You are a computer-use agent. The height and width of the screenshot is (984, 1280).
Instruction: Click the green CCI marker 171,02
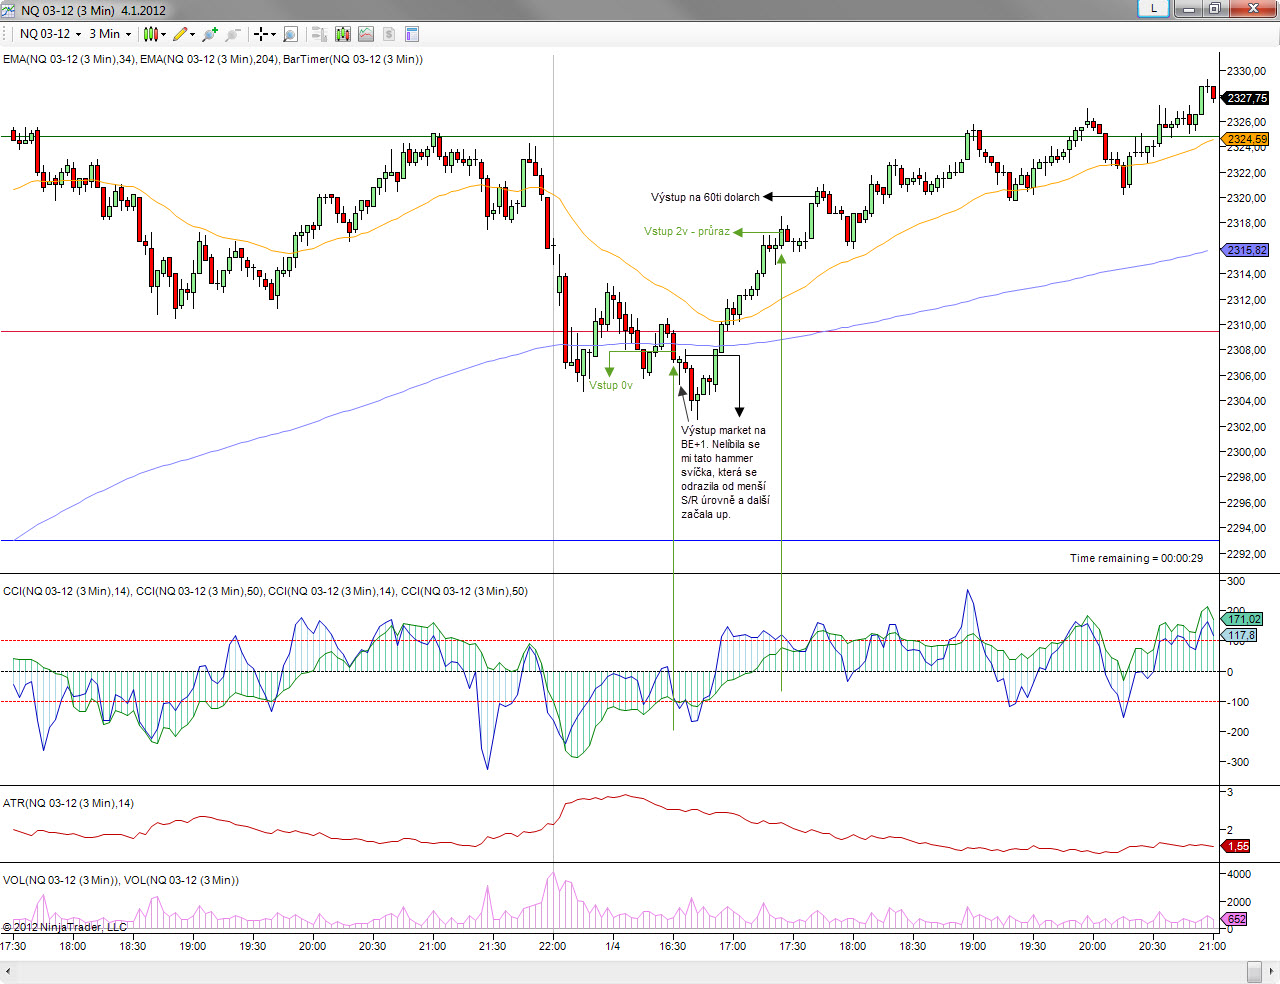(1241, 619)
